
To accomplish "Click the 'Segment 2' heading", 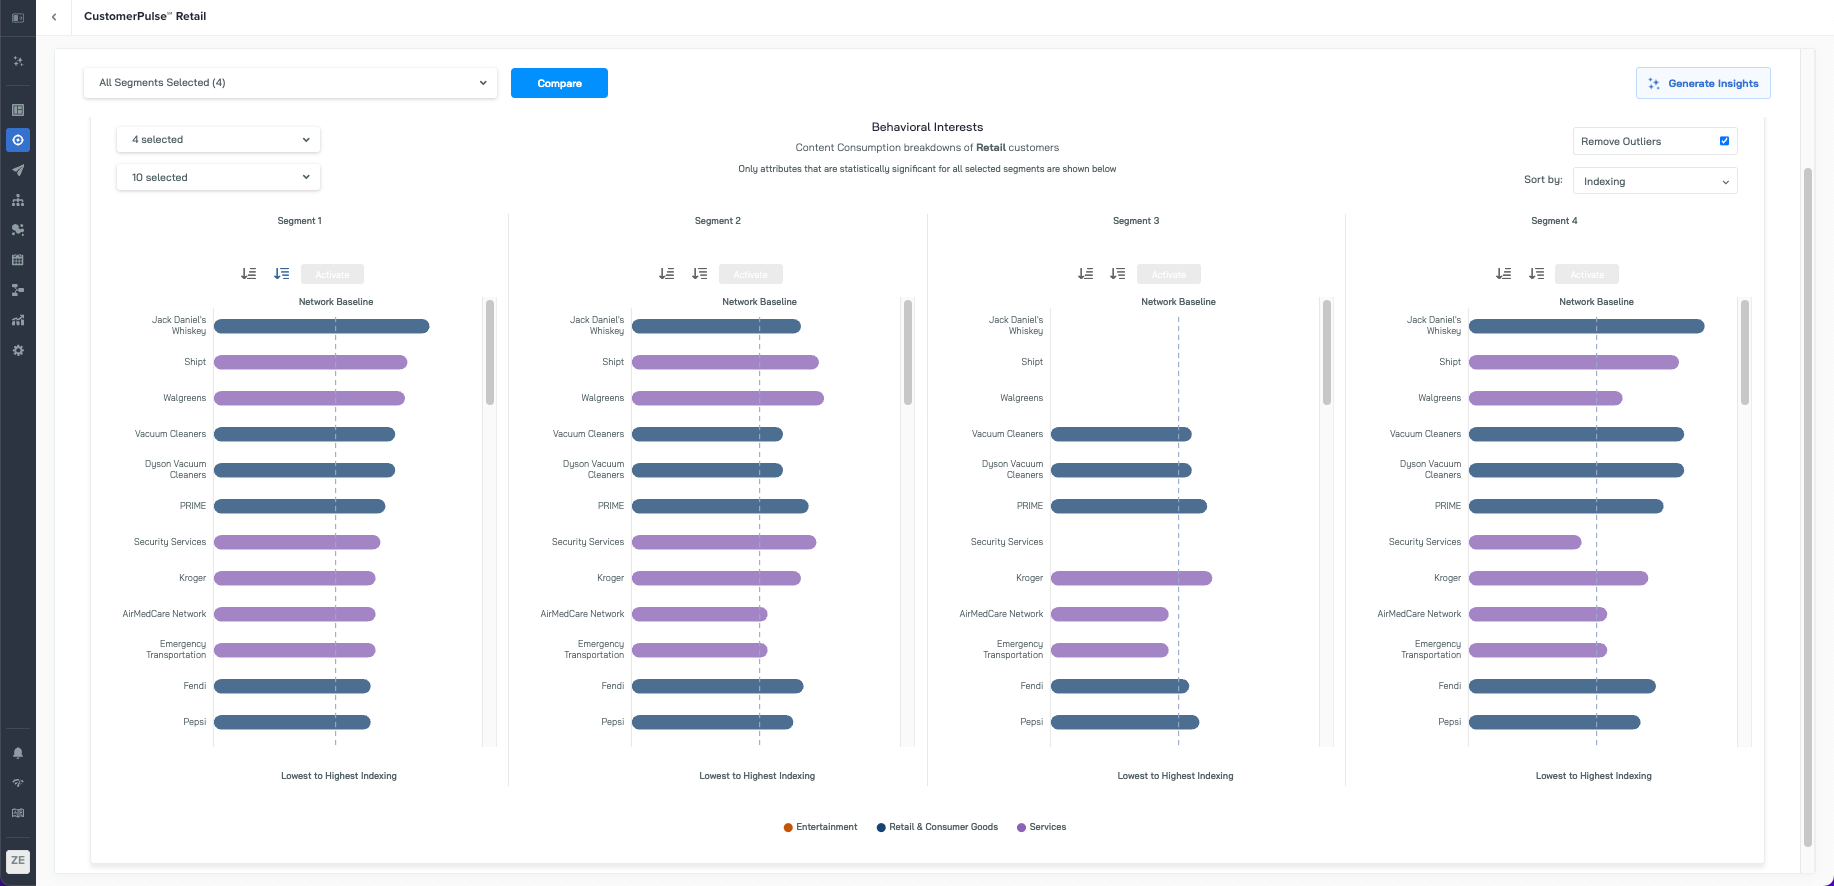I will click(718, 221).
